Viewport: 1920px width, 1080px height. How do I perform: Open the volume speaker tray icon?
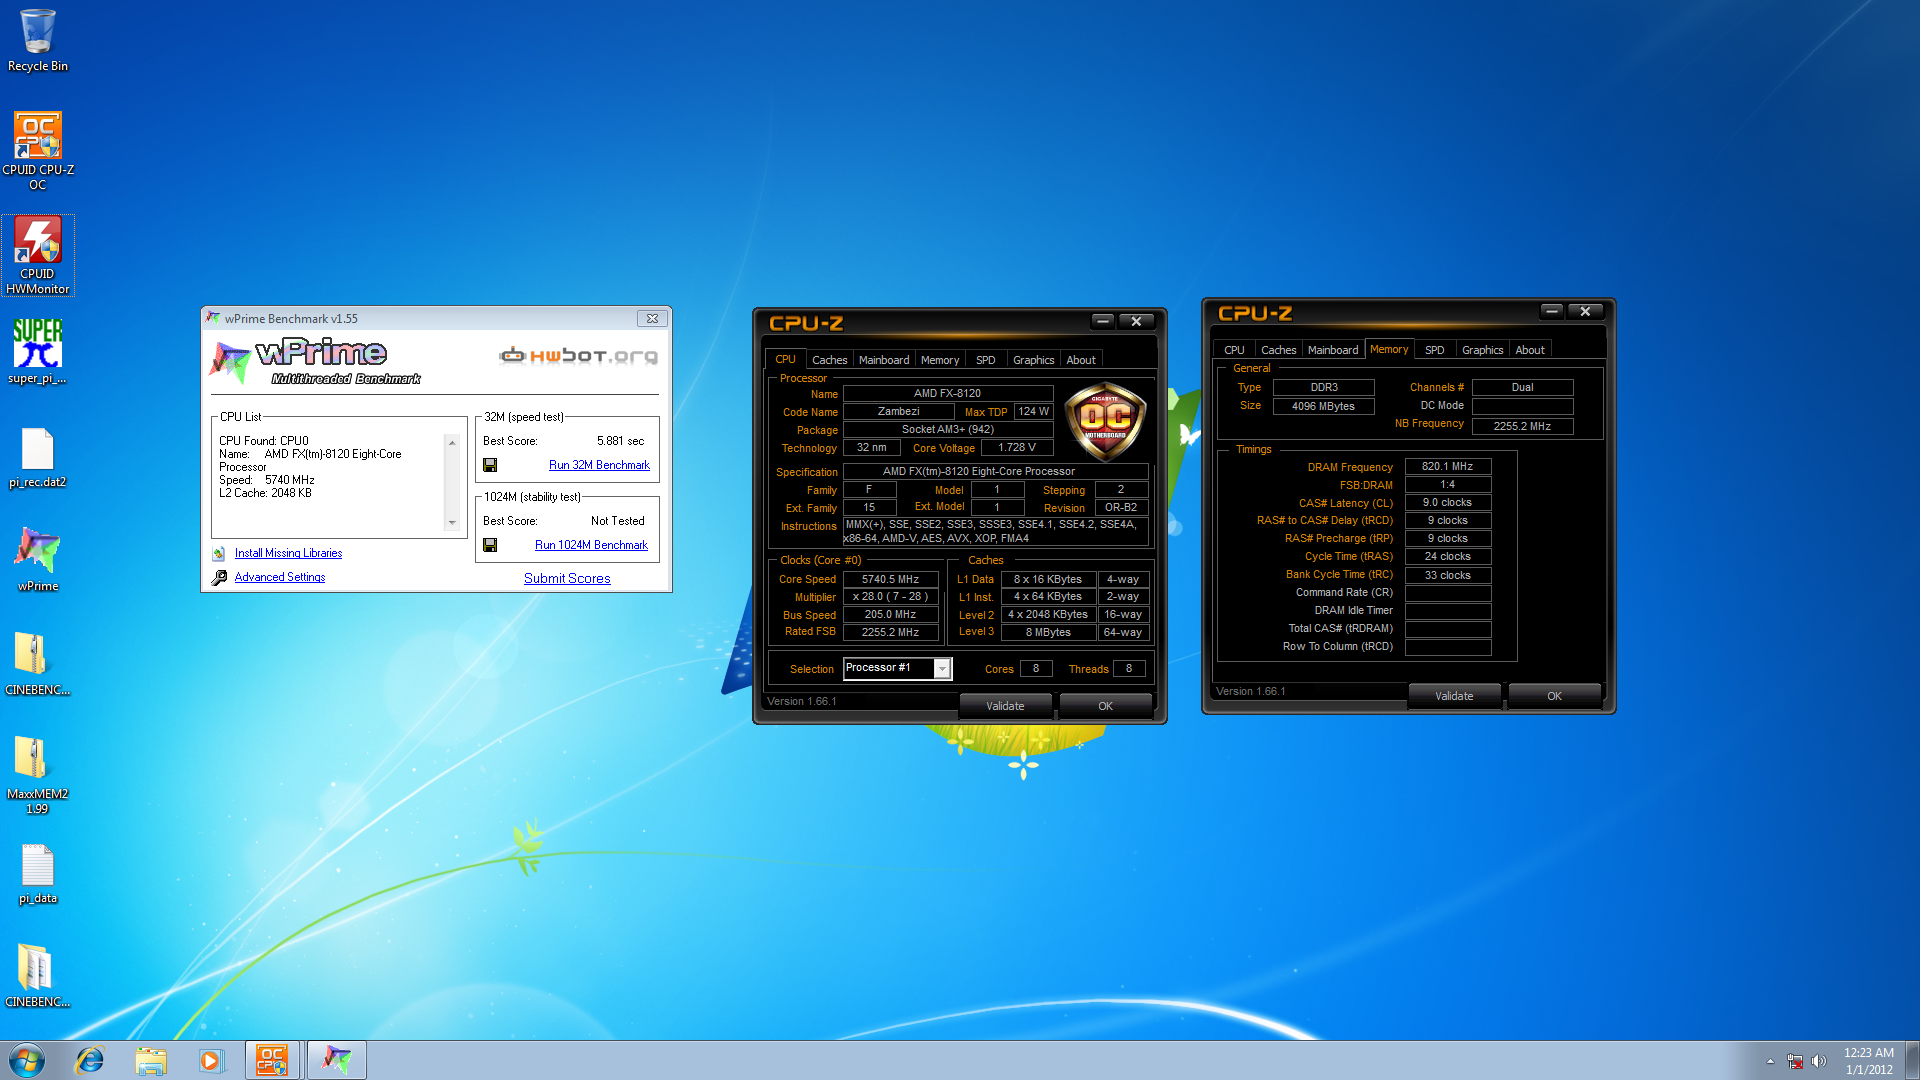coord(1819,1061)
